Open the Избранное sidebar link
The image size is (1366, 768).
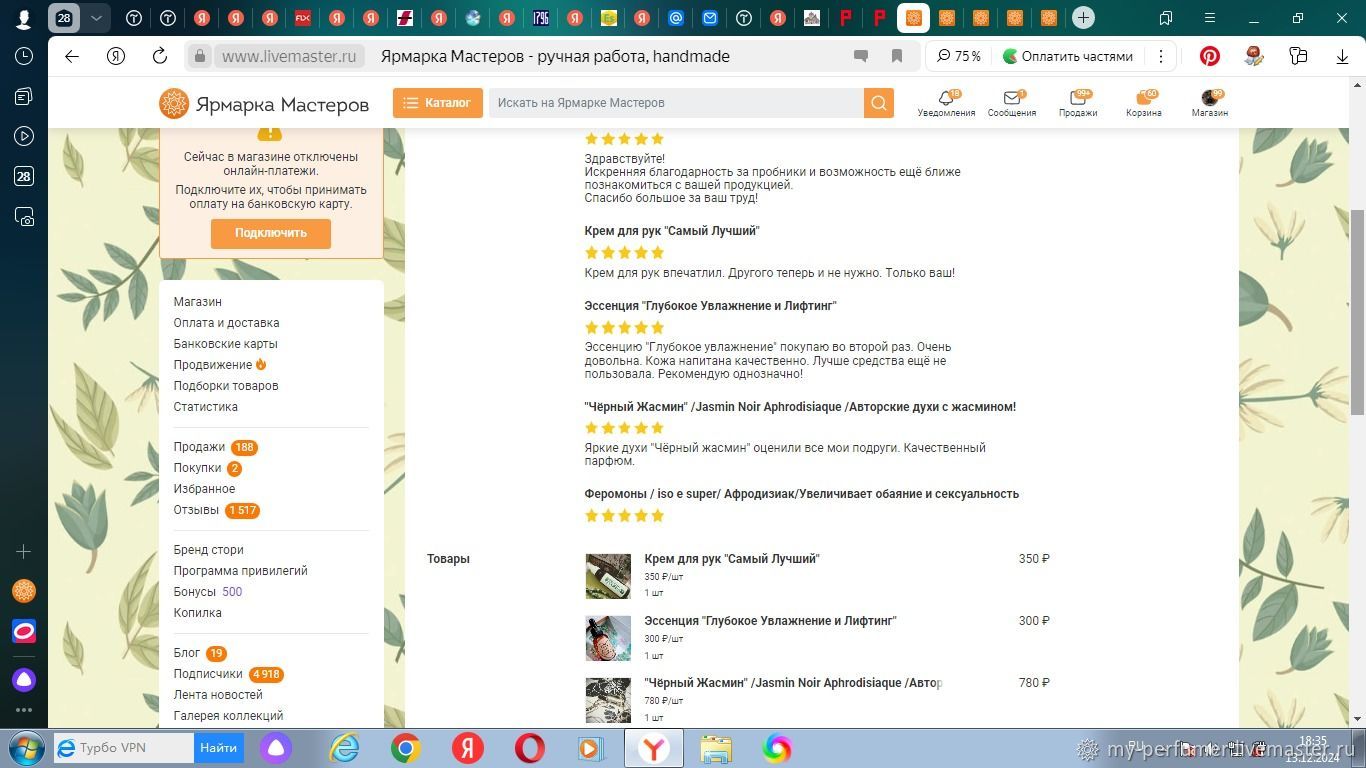(204, 489)
